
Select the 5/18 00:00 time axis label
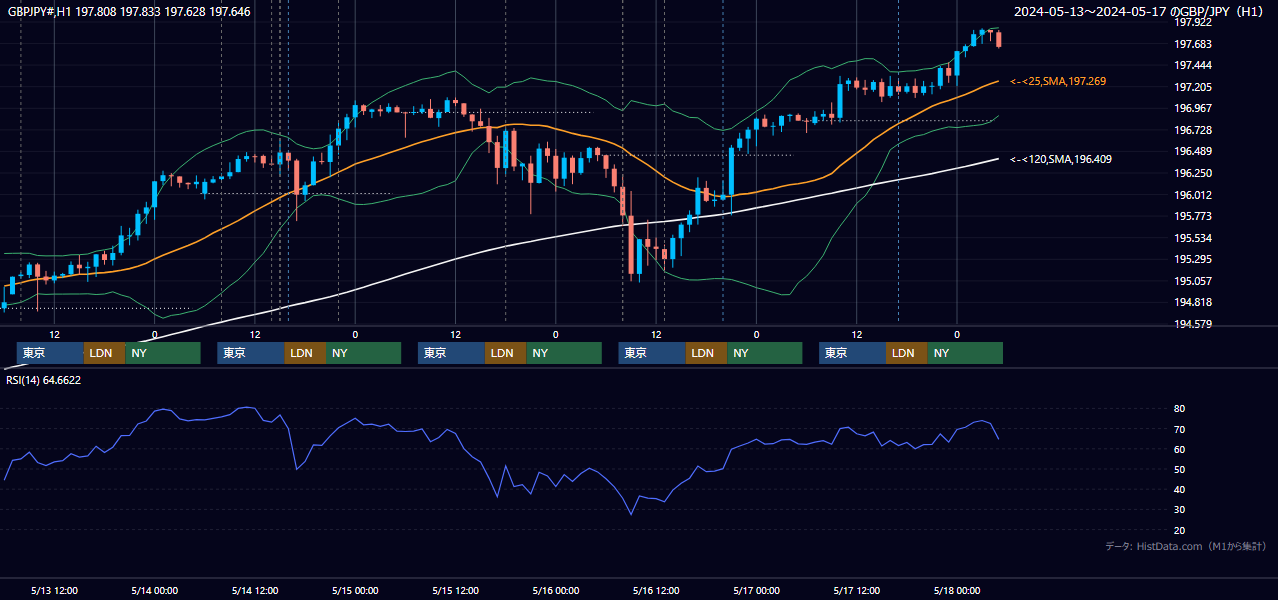click(957, 590)
